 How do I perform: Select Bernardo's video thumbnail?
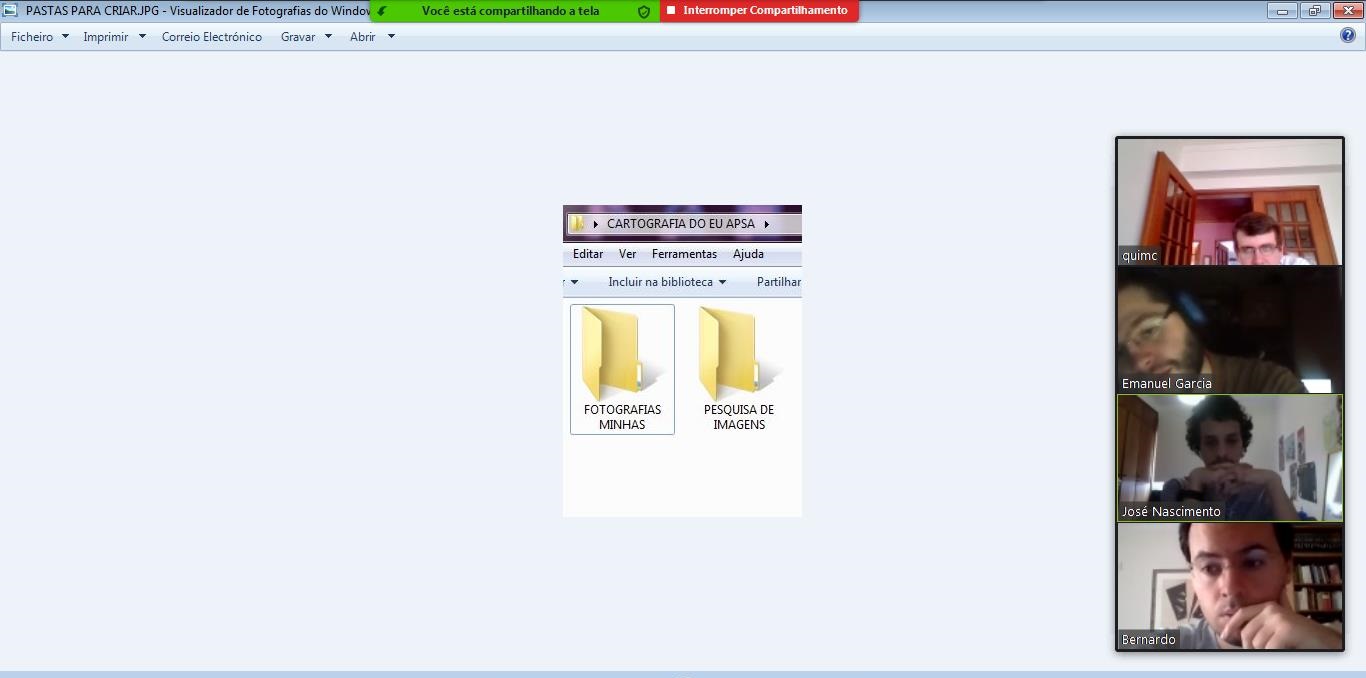pyautogui.click(x=1229, y=586)
